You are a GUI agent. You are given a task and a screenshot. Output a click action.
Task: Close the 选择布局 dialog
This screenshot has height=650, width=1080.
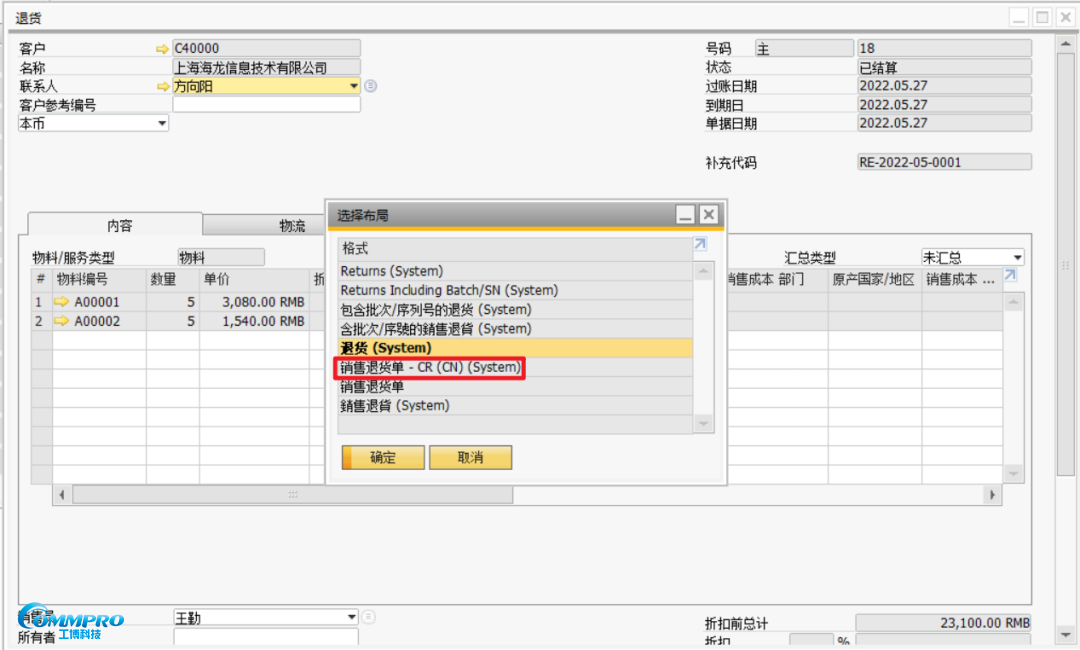pyautogui.click(x=708, y=215)
